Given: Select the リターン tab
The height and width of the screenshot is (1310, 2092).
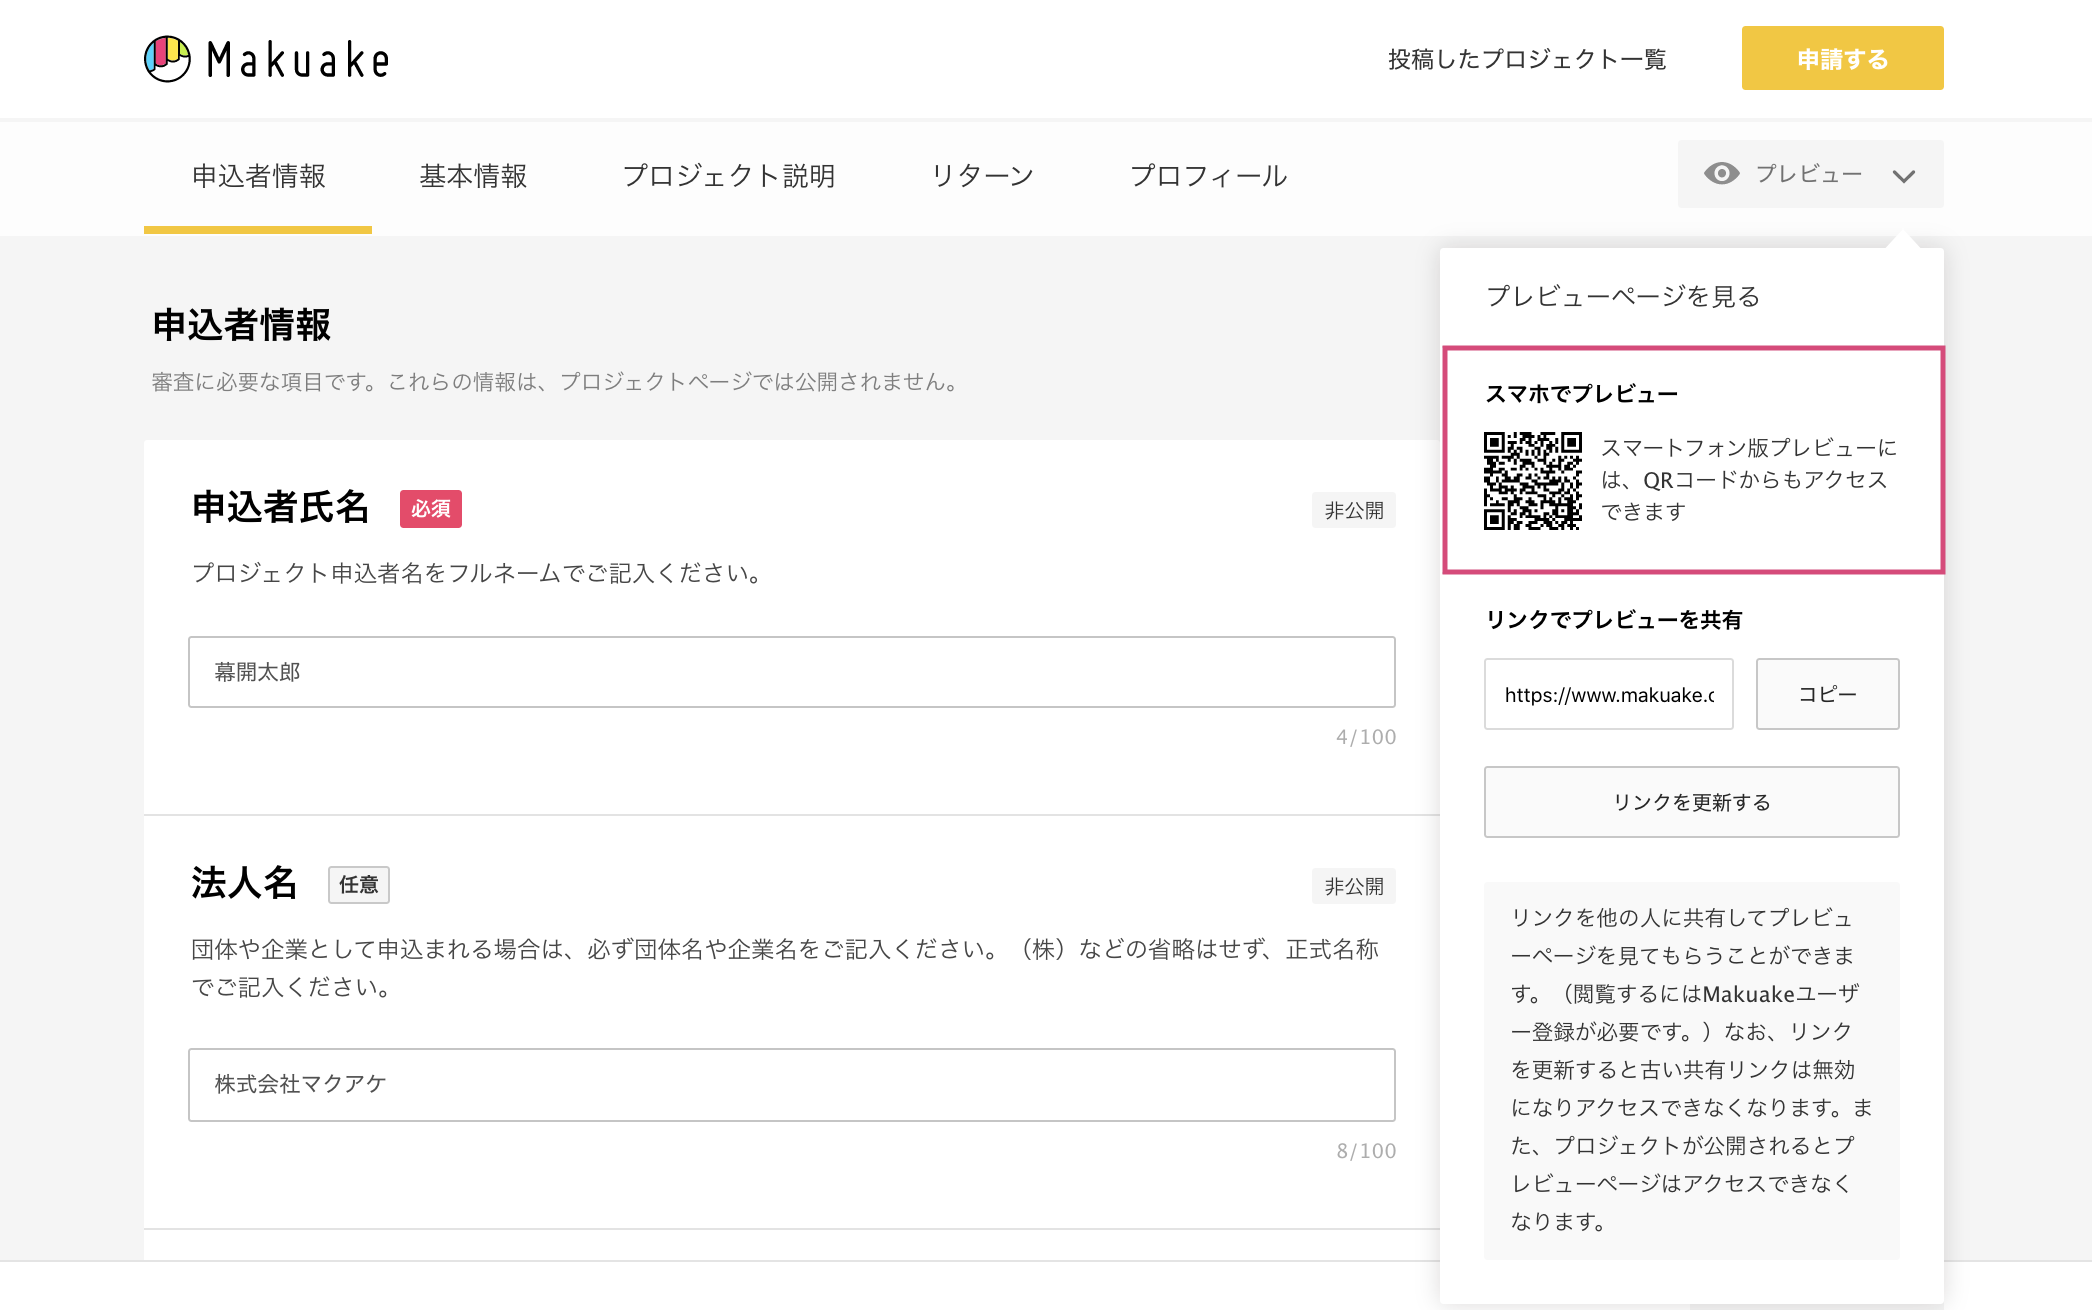Looking at the screenshot, I should (x=982, y=176).
